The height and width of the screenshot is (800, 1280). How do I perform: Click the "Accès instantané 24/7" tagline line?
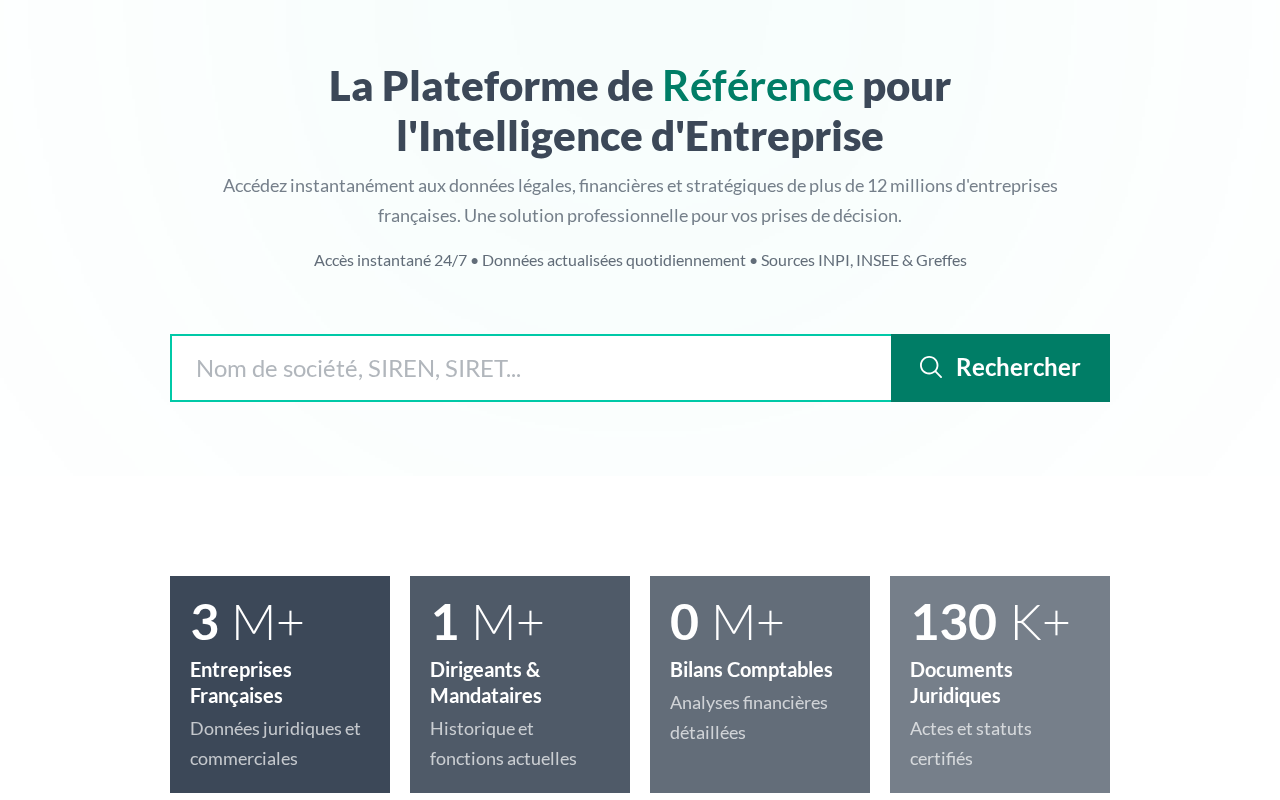pyautogui.click(x=640, y=260)
